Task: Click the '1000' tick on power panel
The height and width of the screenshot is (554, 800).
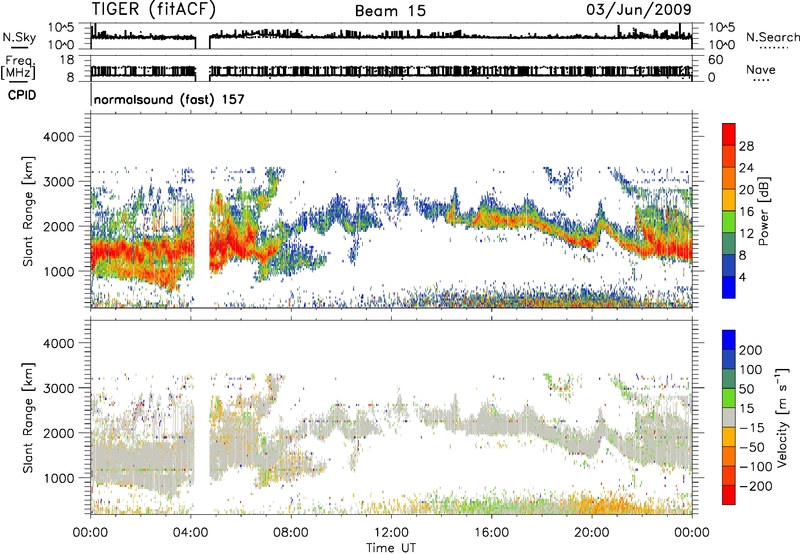Action: [58, 271]
